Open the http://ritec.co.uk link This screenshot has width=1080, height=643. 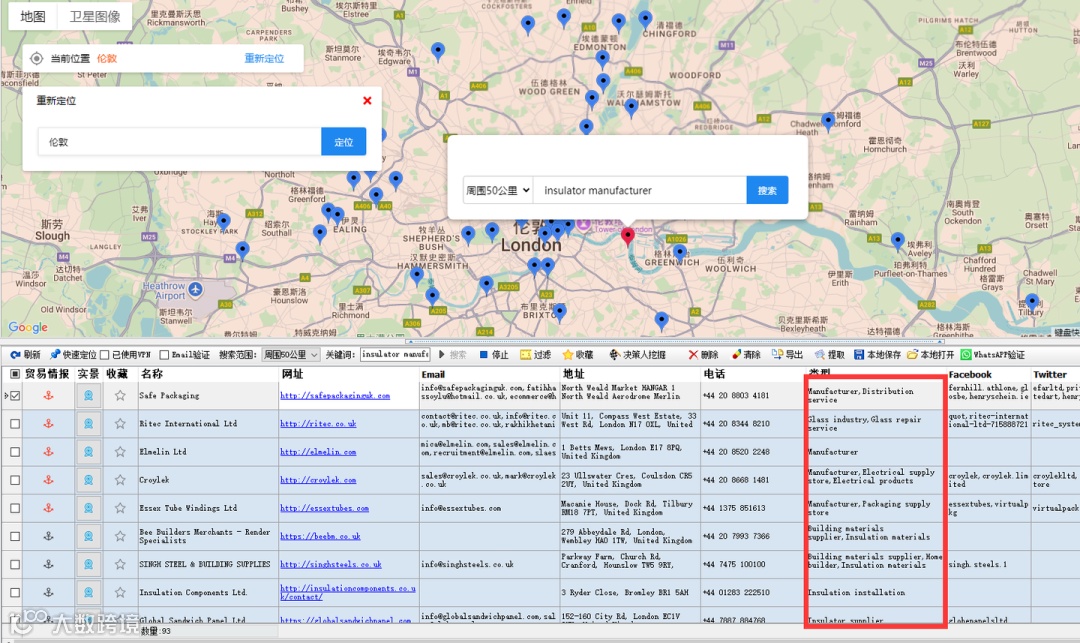pyautogui.click(x=318, y=424)
